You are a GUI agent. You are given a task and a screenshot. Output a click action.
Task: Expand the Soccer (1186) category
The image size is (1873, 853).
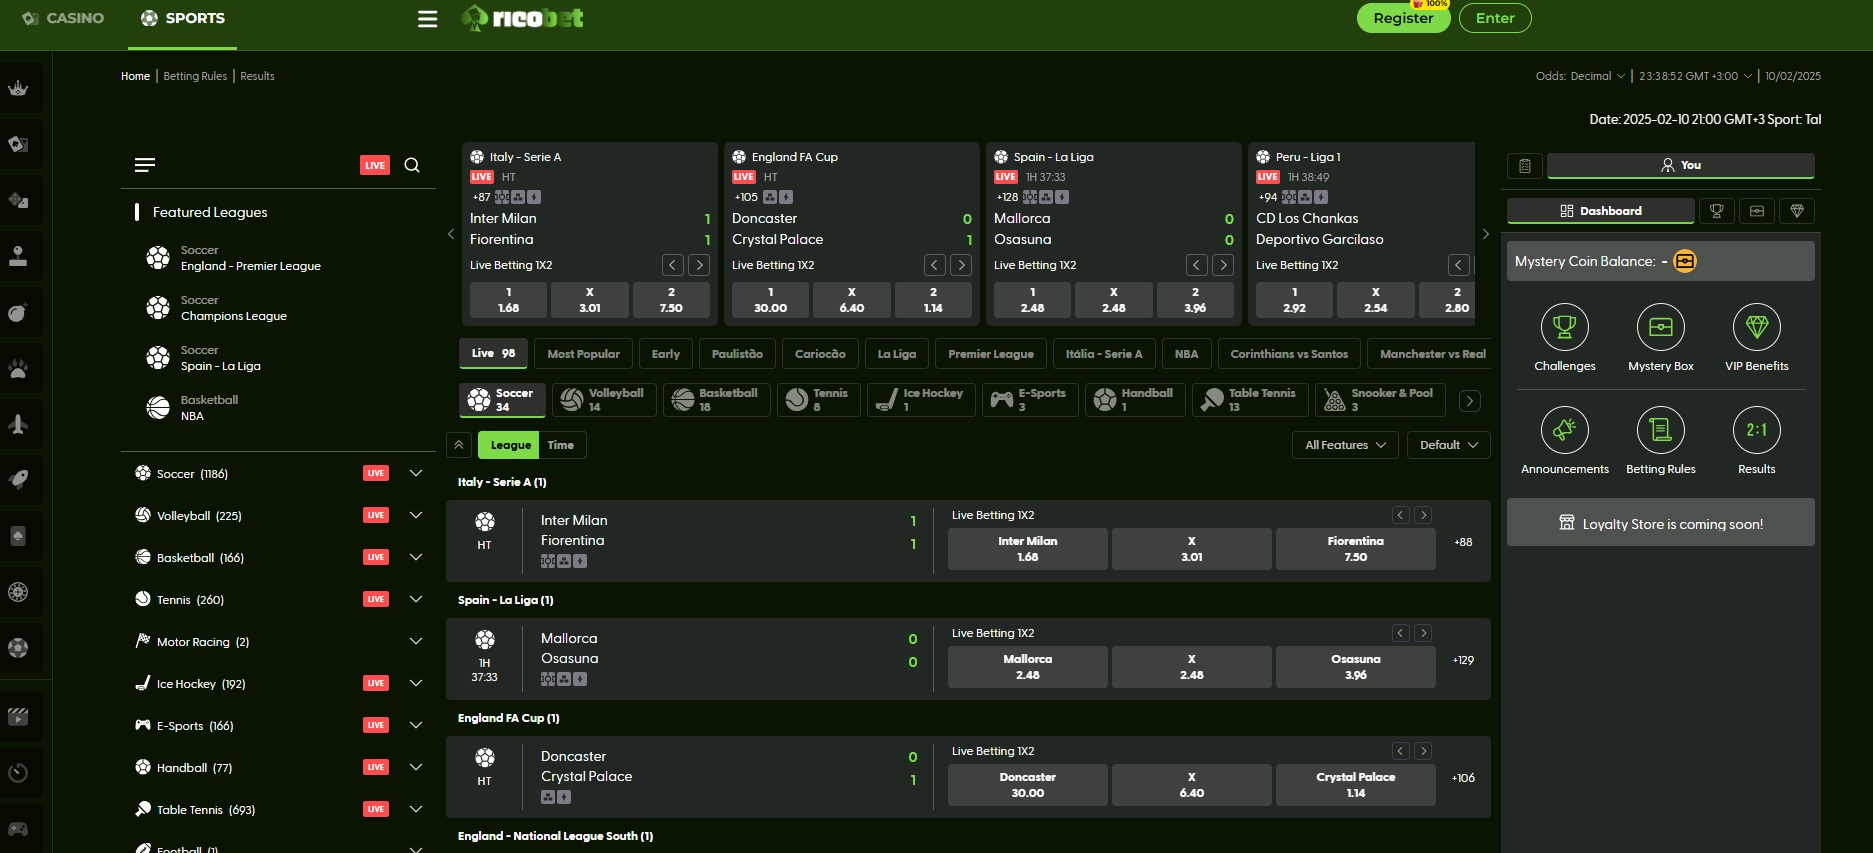click(x=416, y=473)
